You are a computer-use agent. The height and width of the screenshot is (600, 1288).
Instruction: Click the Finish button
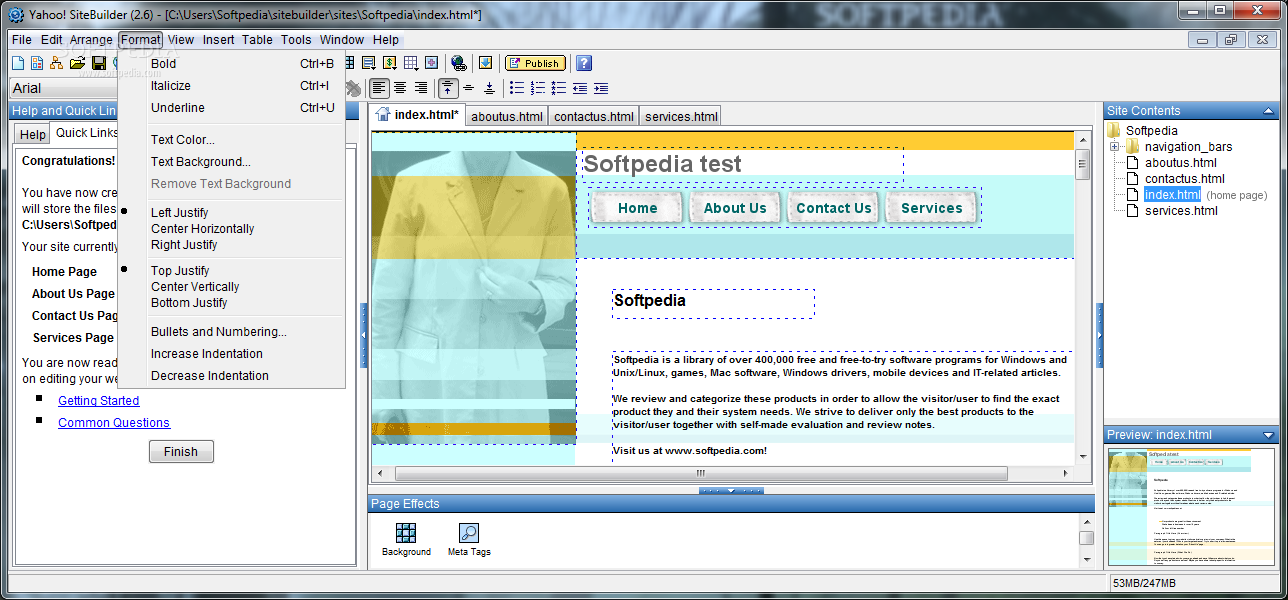tap(181, 451)
